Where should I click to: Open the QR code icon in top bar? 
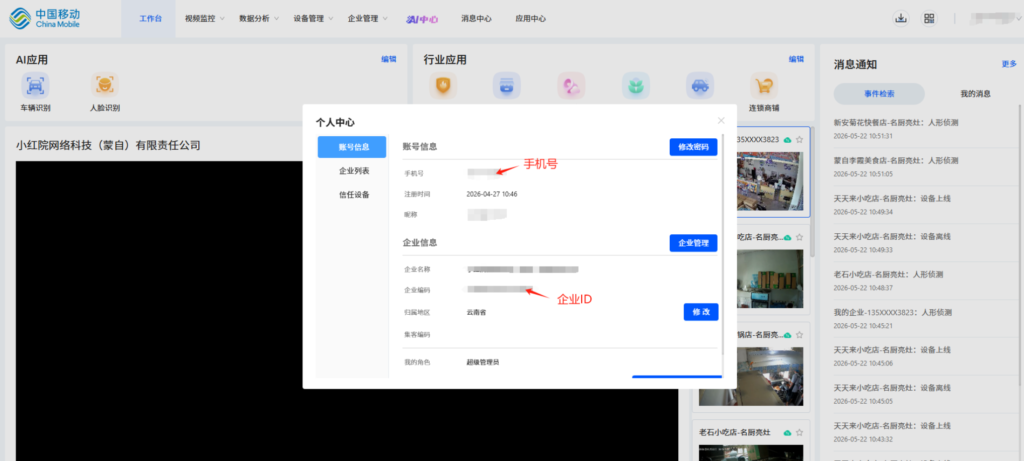pos(929,18)
